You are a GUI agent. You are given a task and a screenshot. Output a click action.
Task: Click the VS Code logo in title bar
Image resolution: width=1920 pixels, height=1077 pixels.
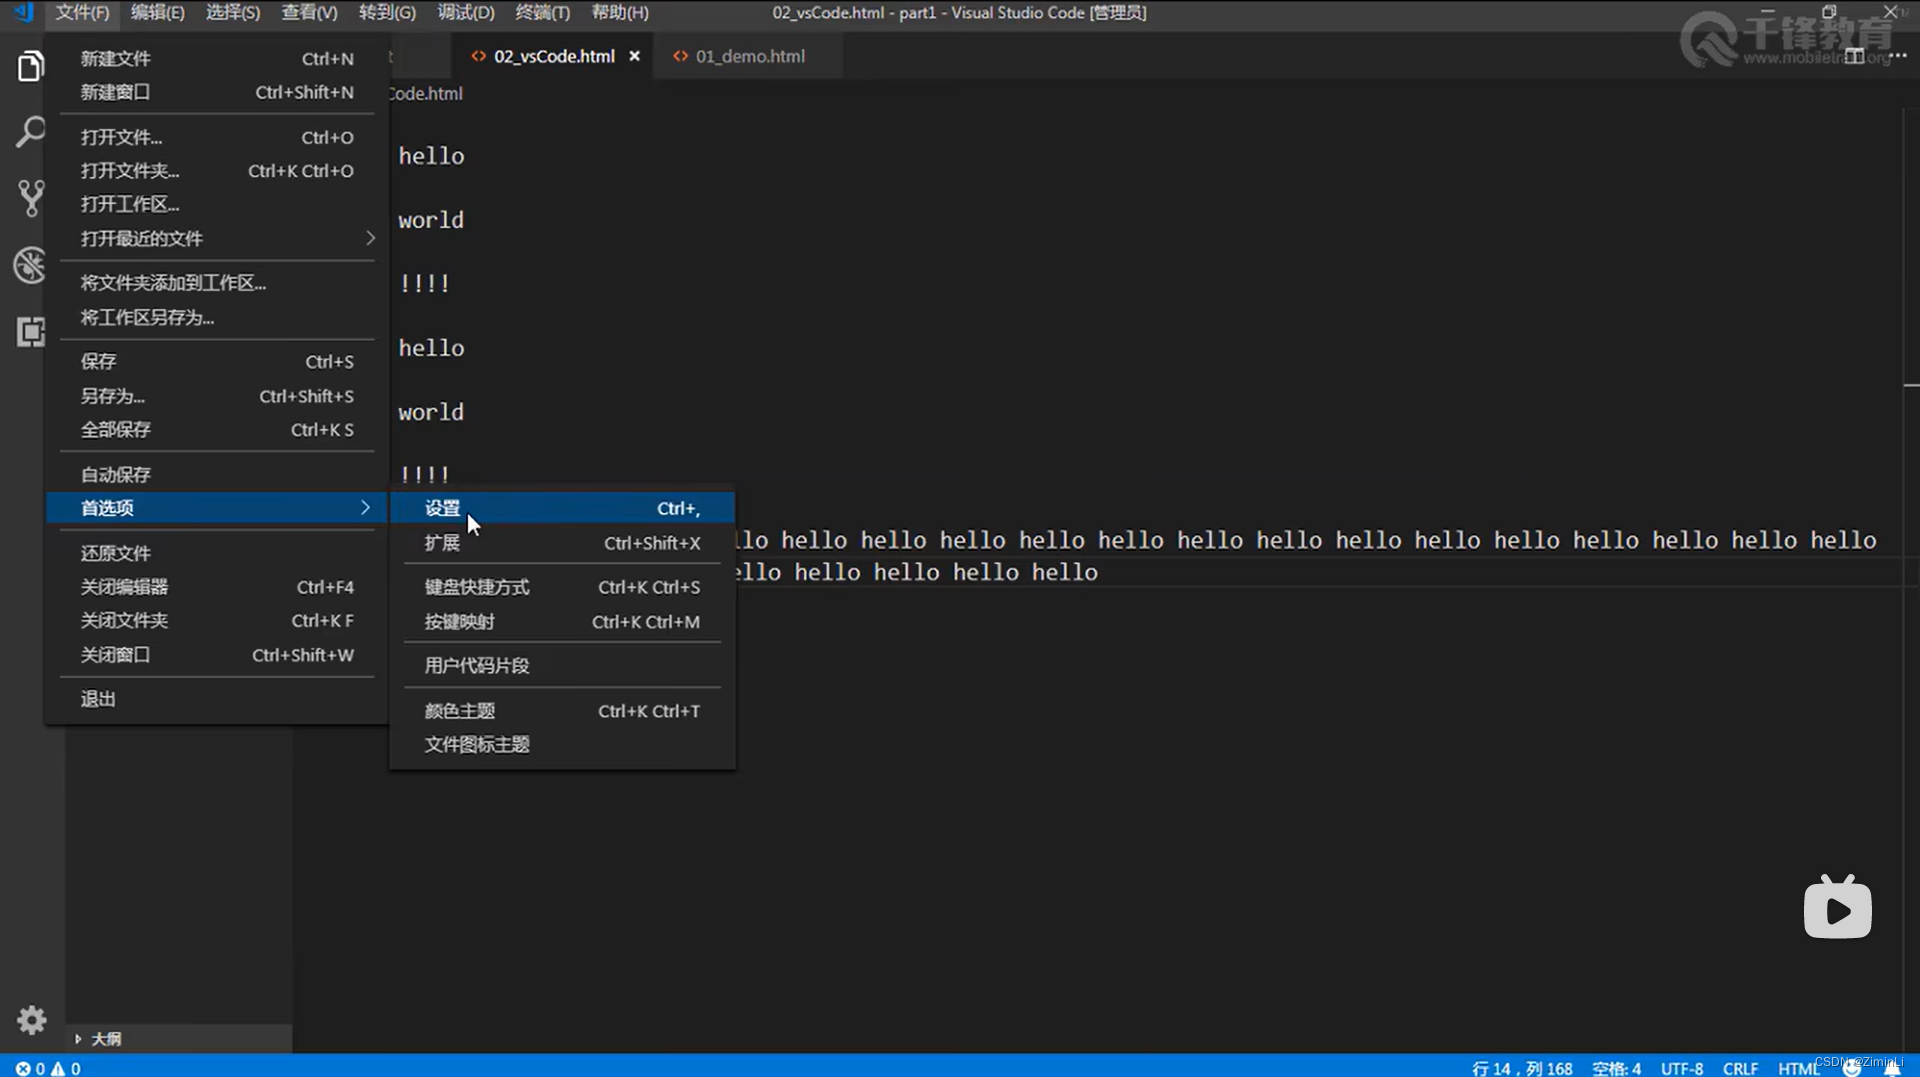click(x=23, y=13)
